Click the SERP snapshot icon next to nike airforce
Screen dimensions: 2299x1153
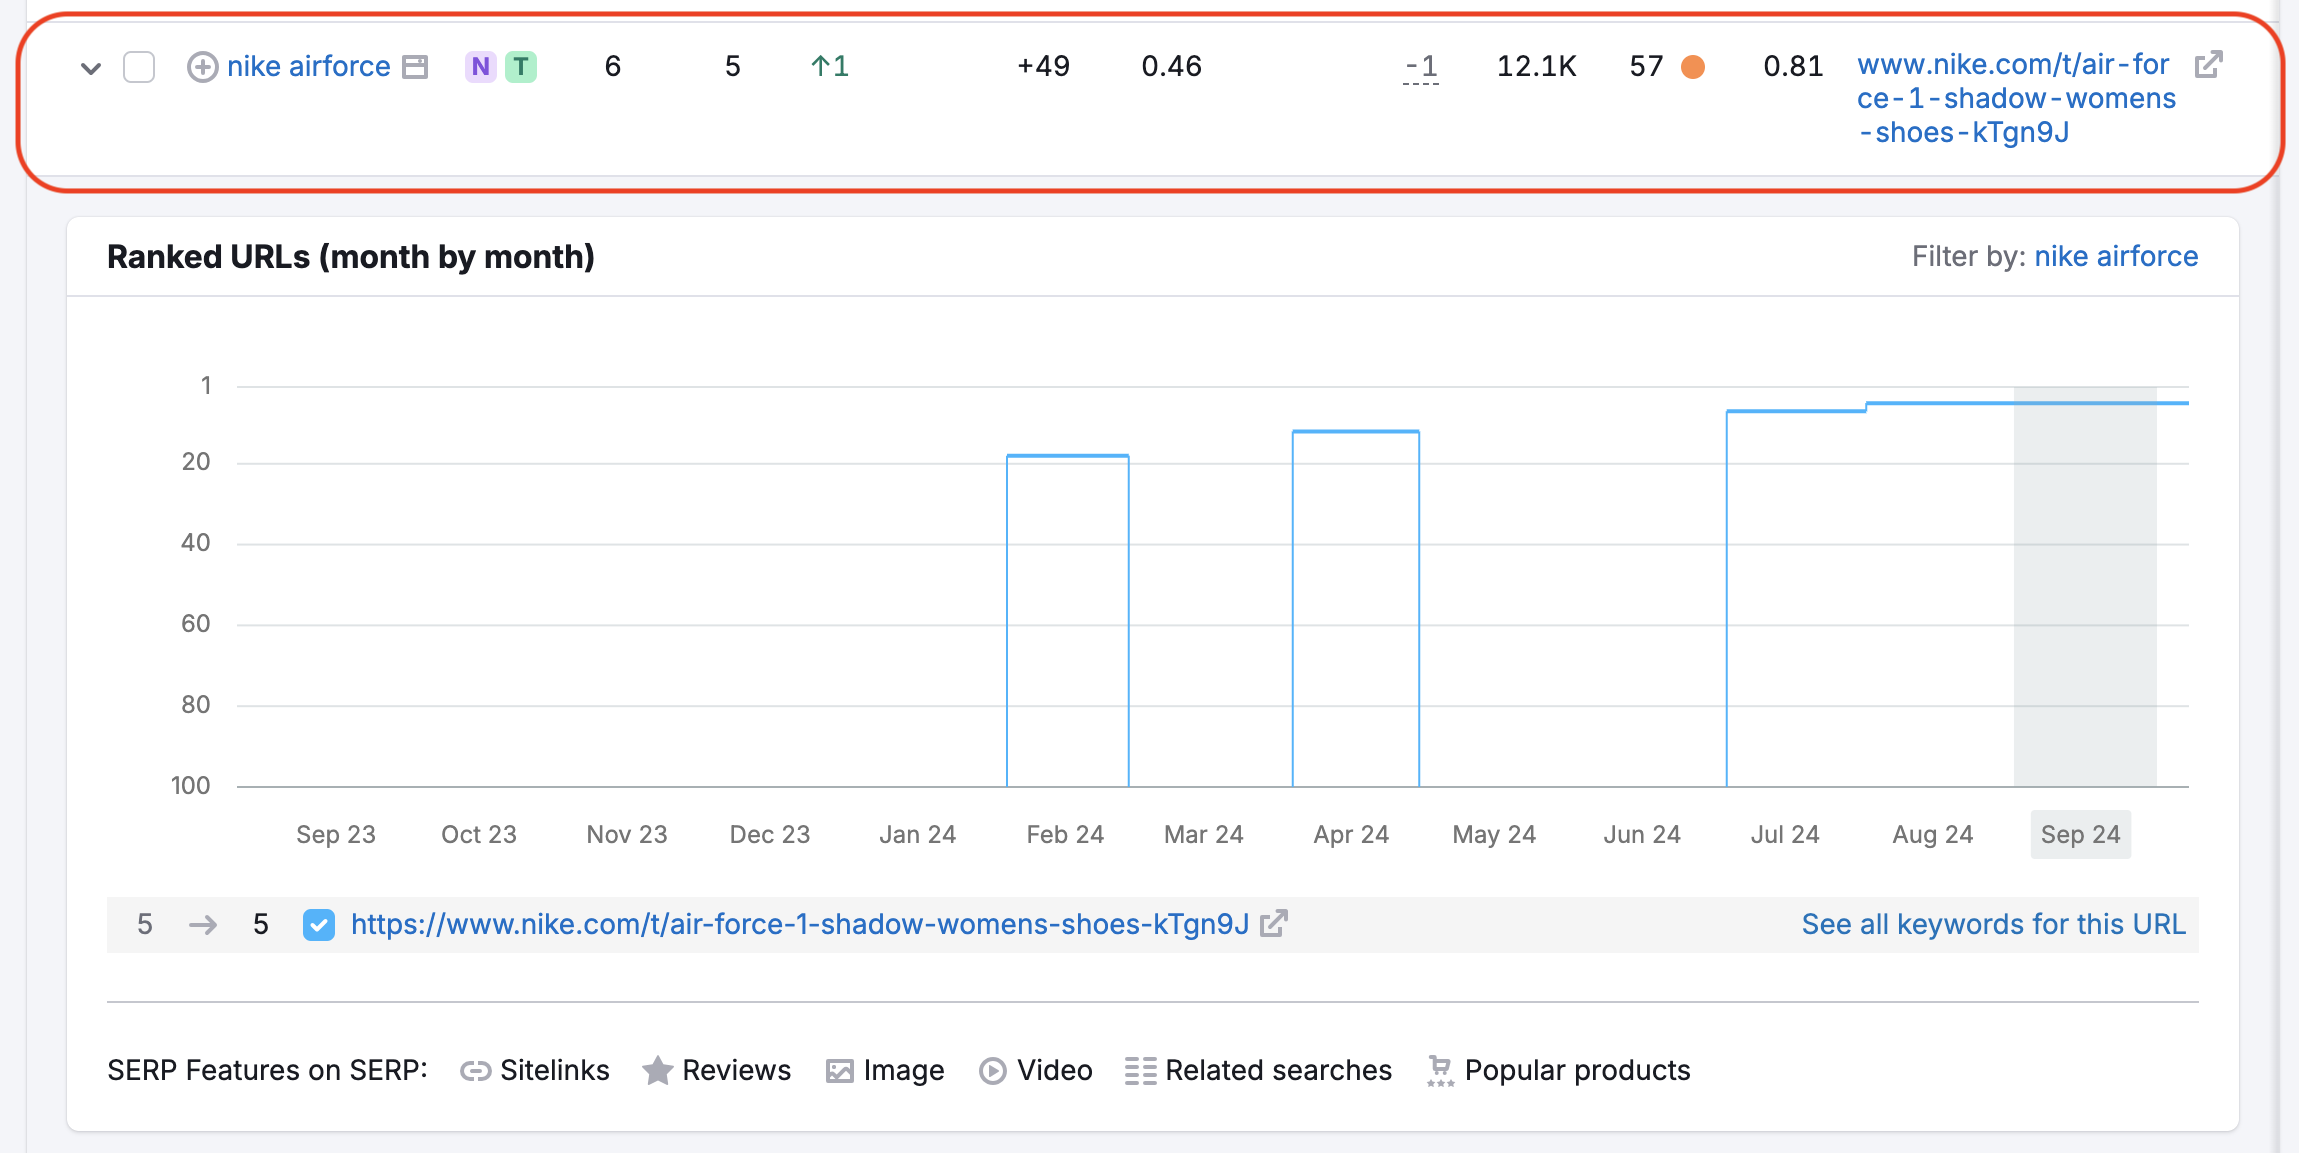tap(416, 66)
